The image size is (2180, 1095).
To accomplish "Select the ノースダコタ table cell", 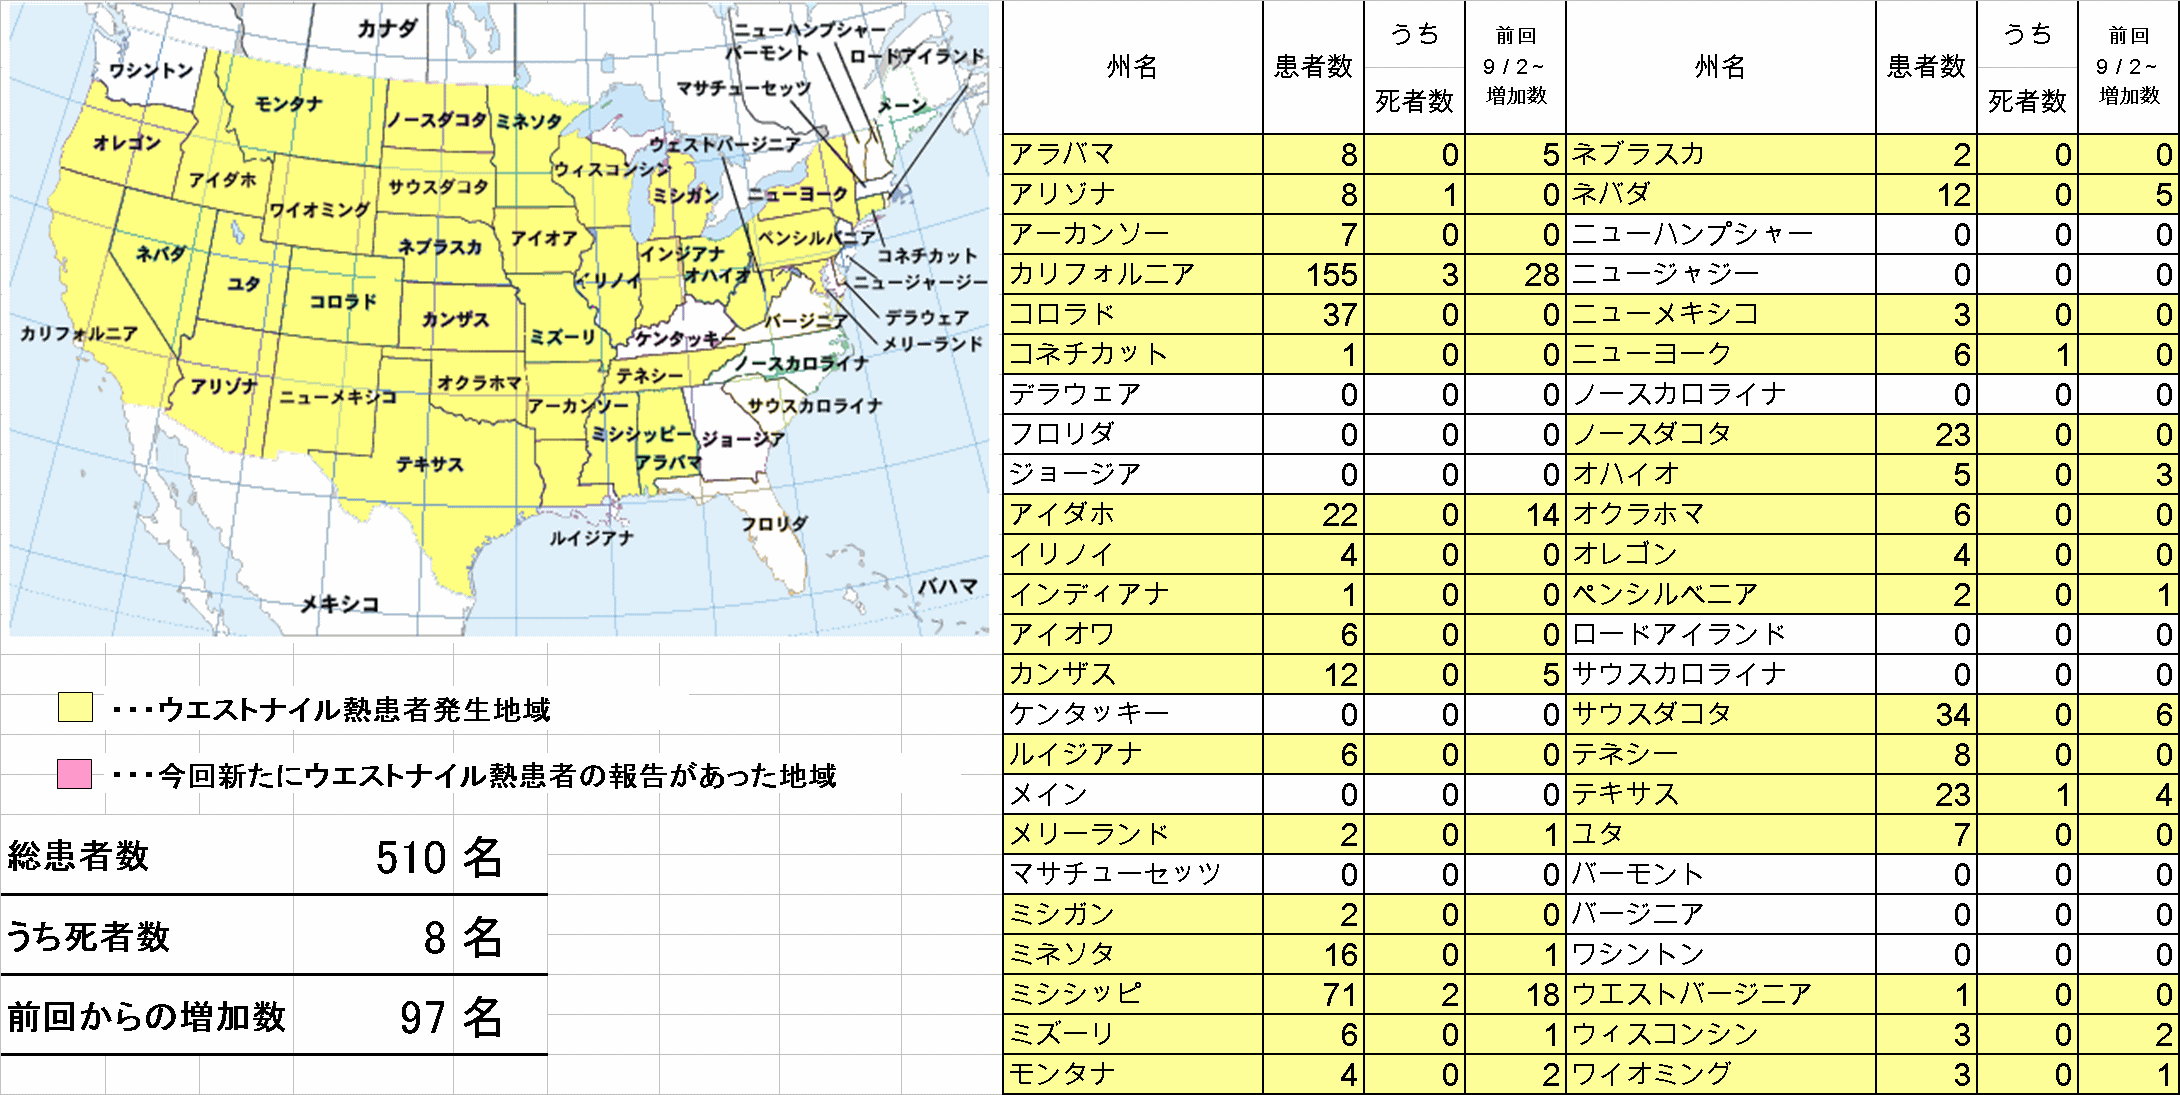I will click(1721, 434).
